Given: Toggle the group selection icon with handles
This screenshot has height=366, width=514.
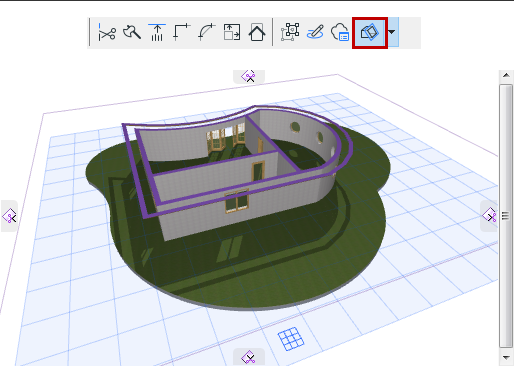Looking at the screenshot, I should 290,32.
